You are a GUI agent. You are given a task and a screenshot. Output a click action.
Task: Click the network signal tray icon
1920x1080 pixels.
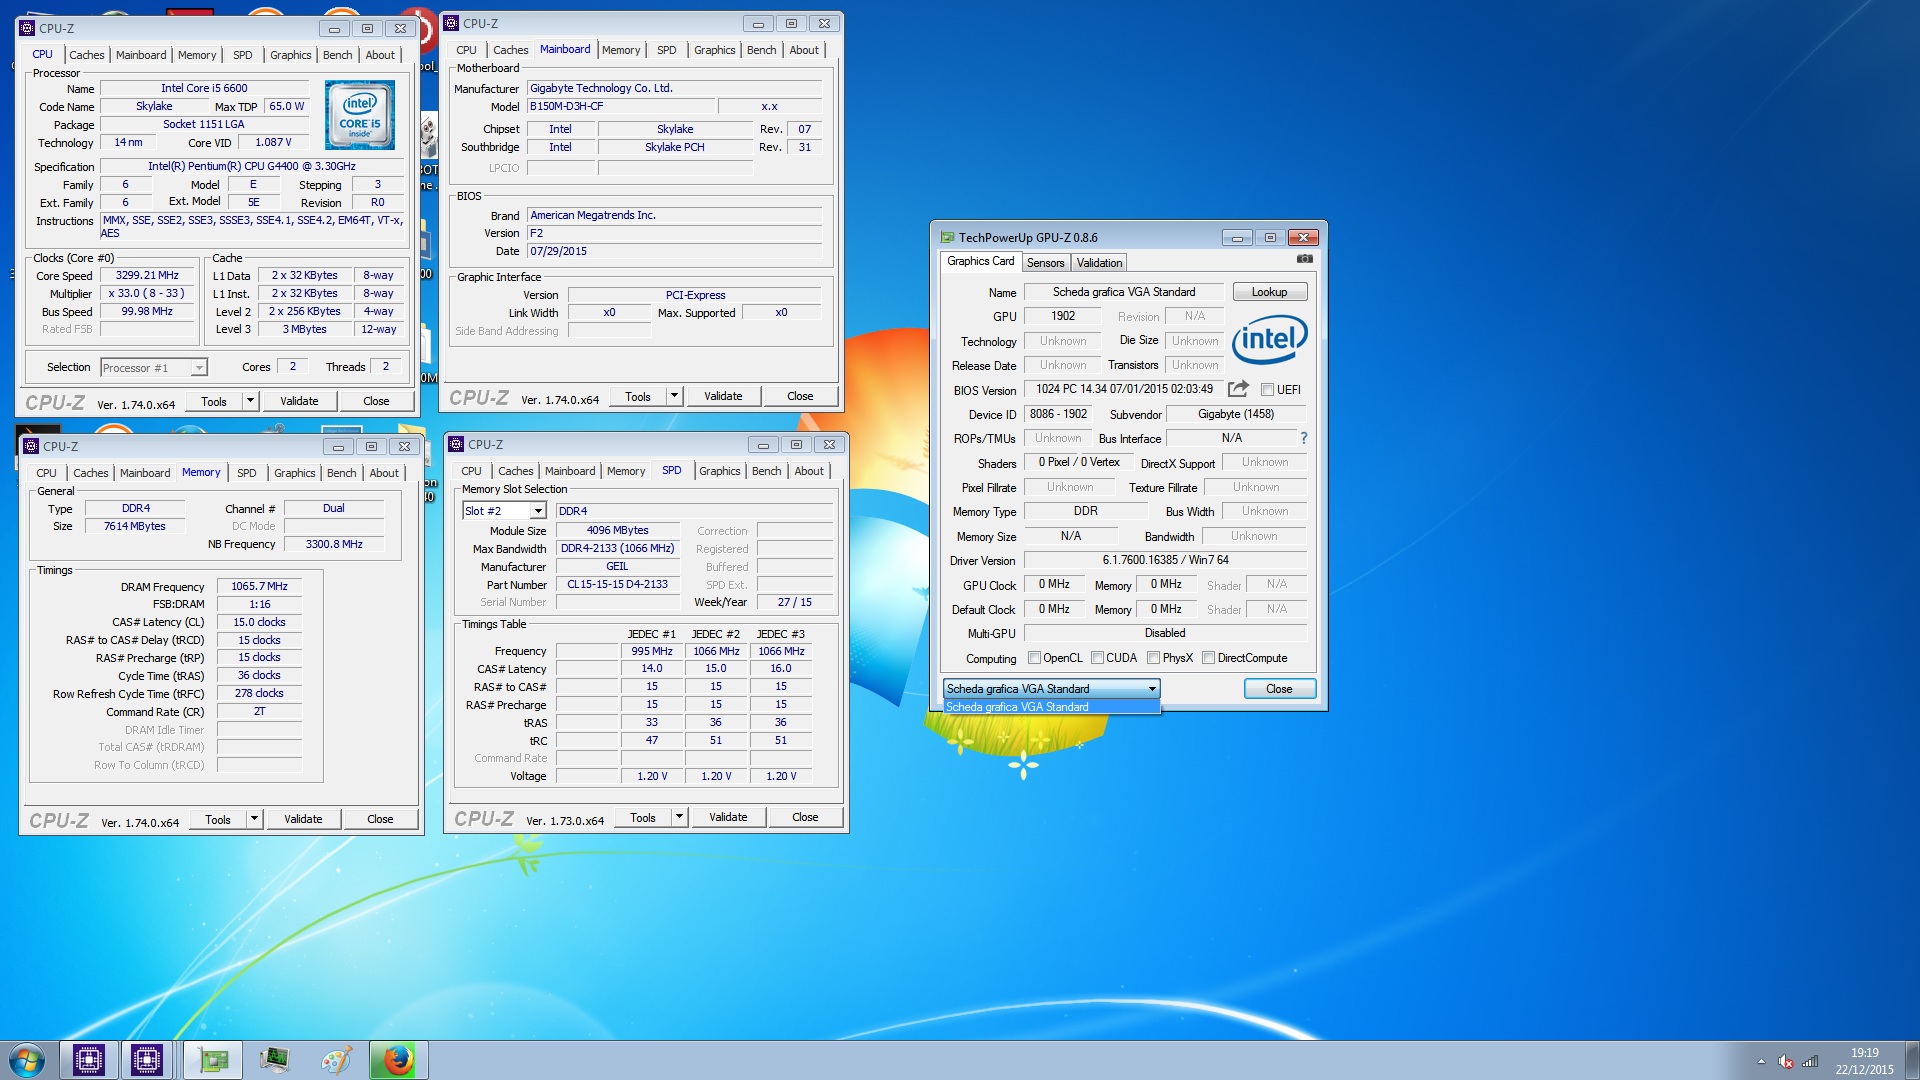pyautogui.click(x=1810, y=1061)
